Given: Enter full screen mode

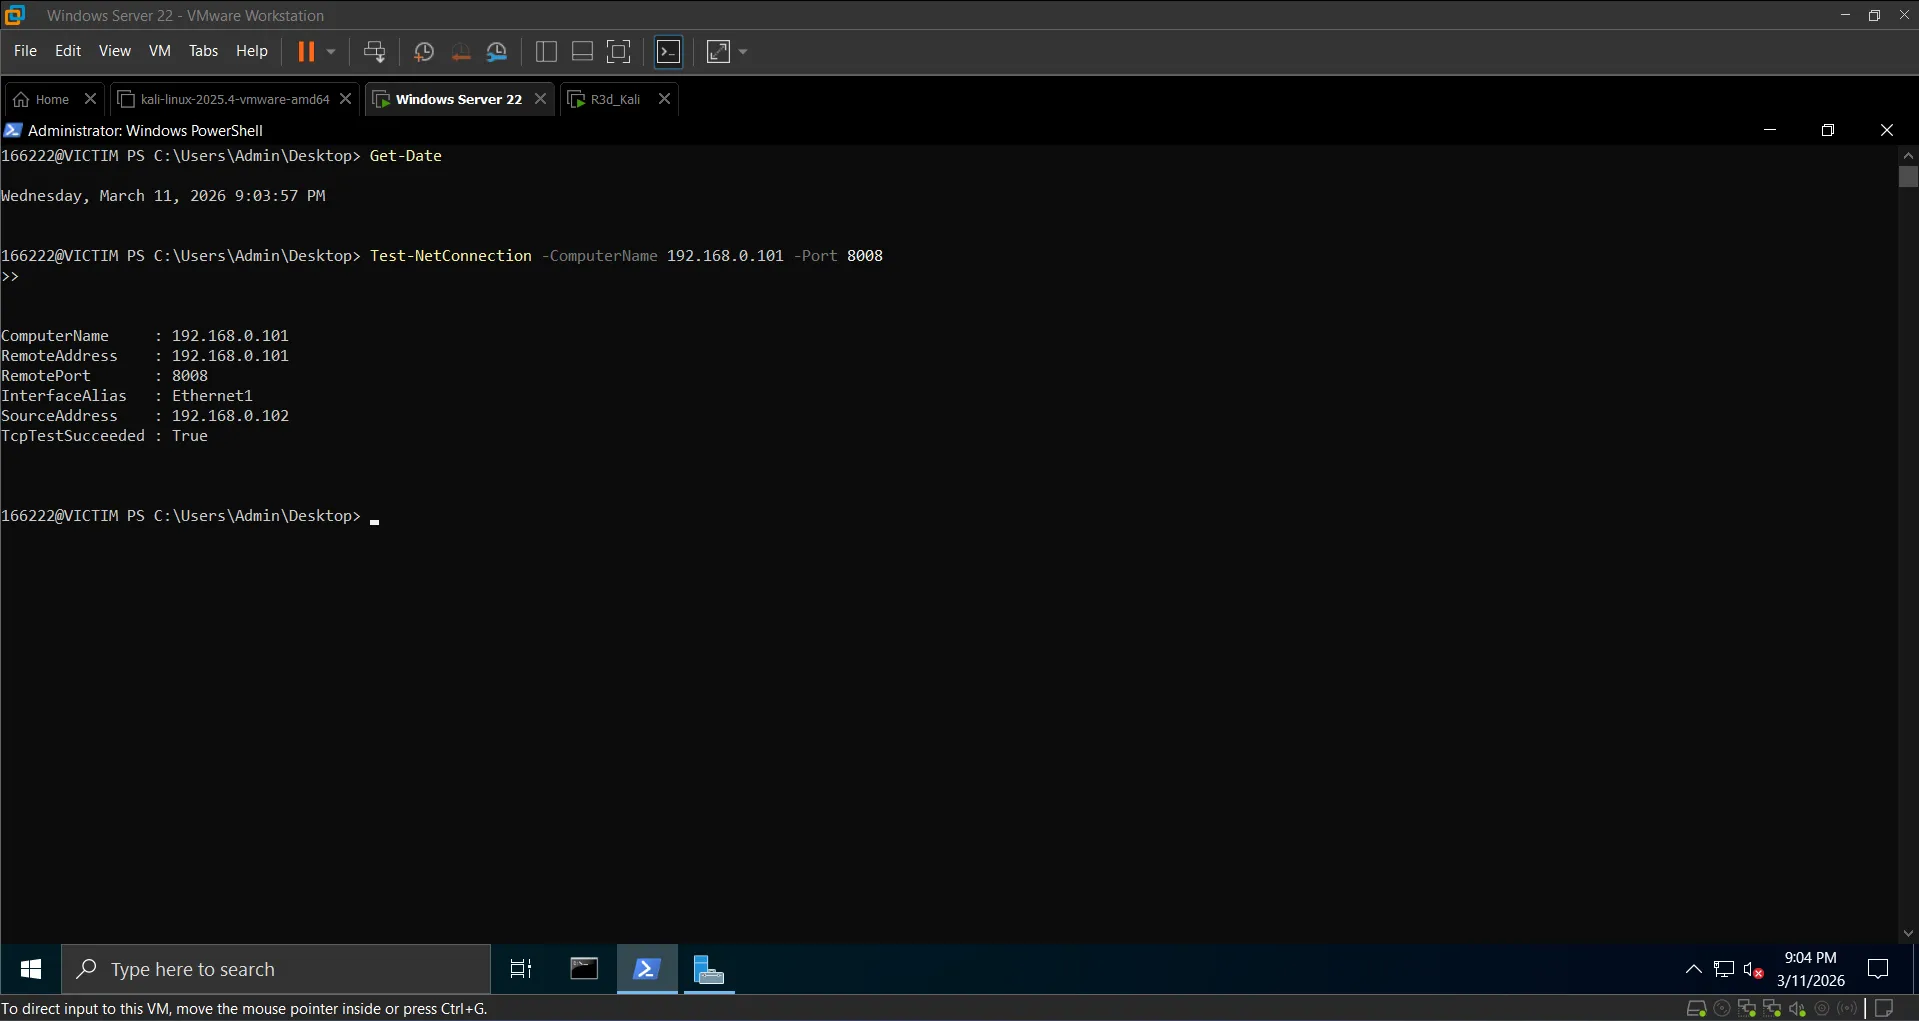Looking at the screenshot, I should point(619,51).
